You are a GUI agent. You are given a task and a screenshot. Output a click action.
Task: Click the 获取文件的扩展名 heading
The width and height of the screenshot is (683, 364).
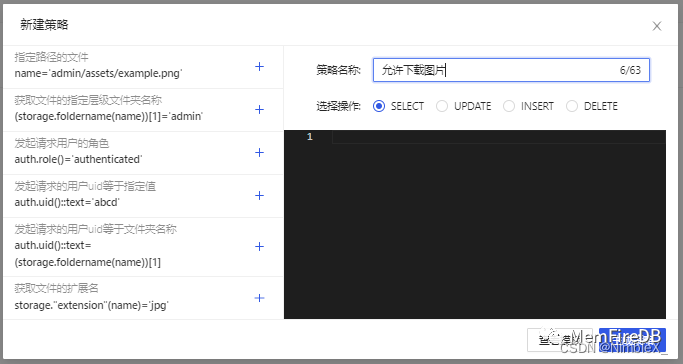(57, 288)
